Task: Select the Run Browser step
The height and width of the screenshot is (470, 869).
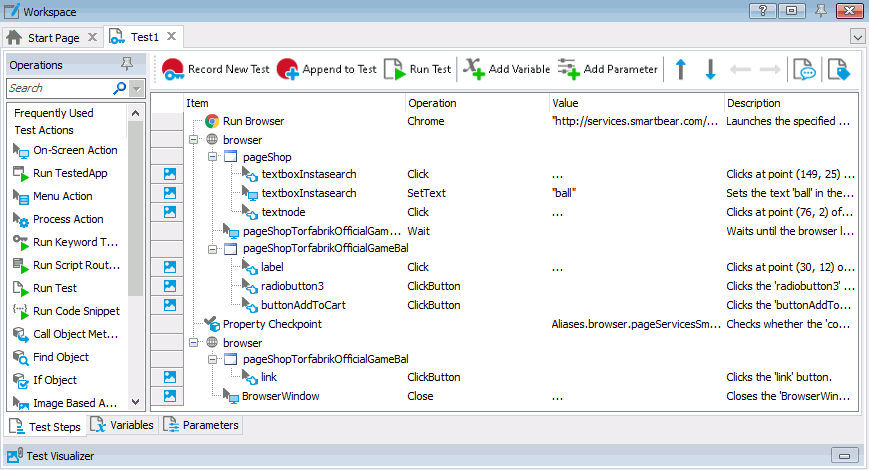Action: click(x=253, y=121)
